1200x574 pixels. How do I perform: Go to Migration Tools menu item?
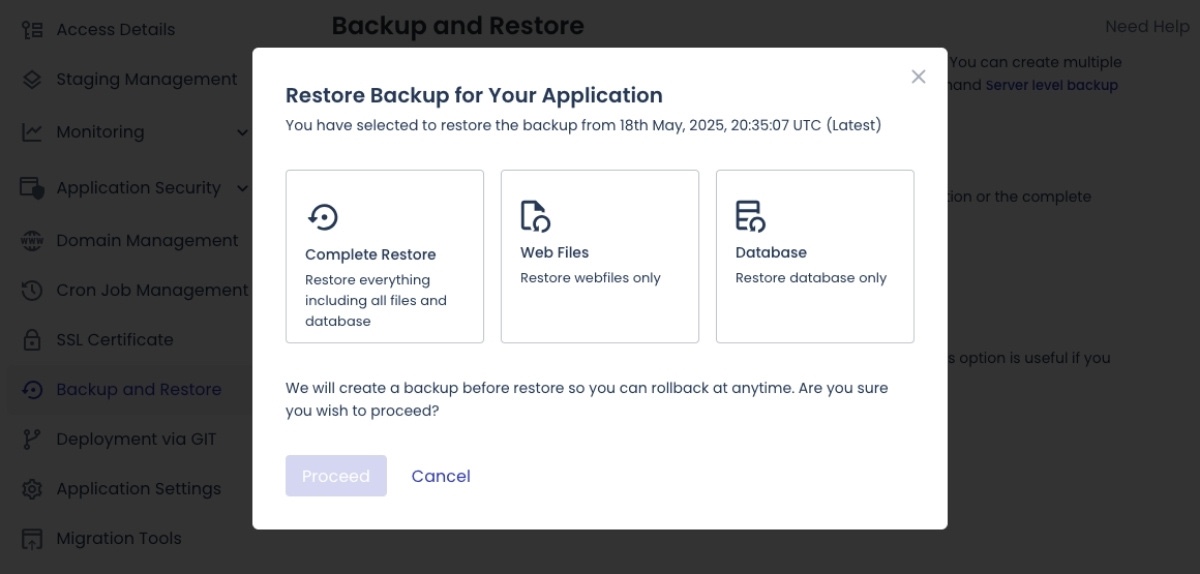pos(118,538)
